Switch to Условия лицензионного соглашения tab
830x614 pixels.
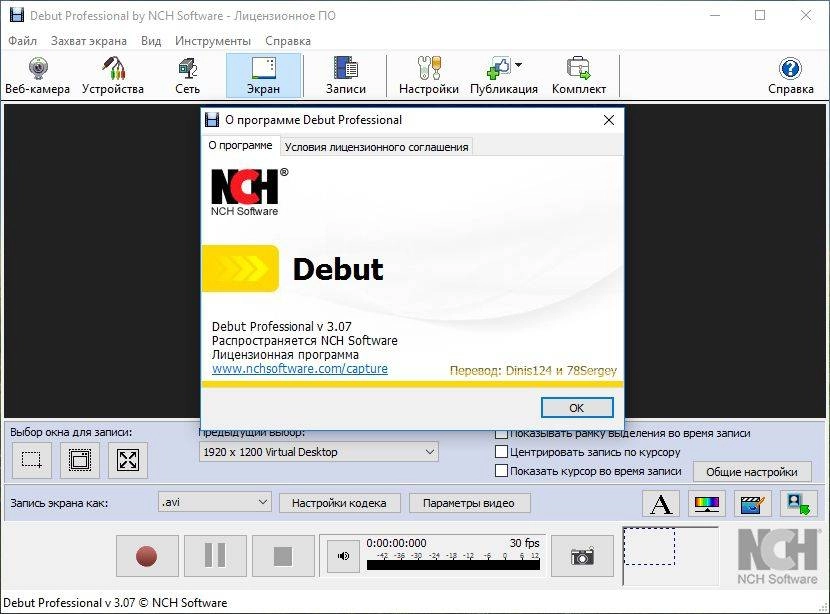pyautogui.click(x=376, y=147)
